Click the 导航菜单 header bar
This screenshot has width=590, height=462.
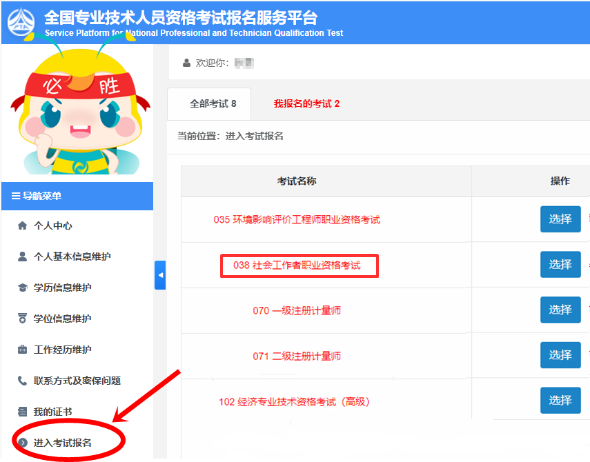click(x=77, y=196)
